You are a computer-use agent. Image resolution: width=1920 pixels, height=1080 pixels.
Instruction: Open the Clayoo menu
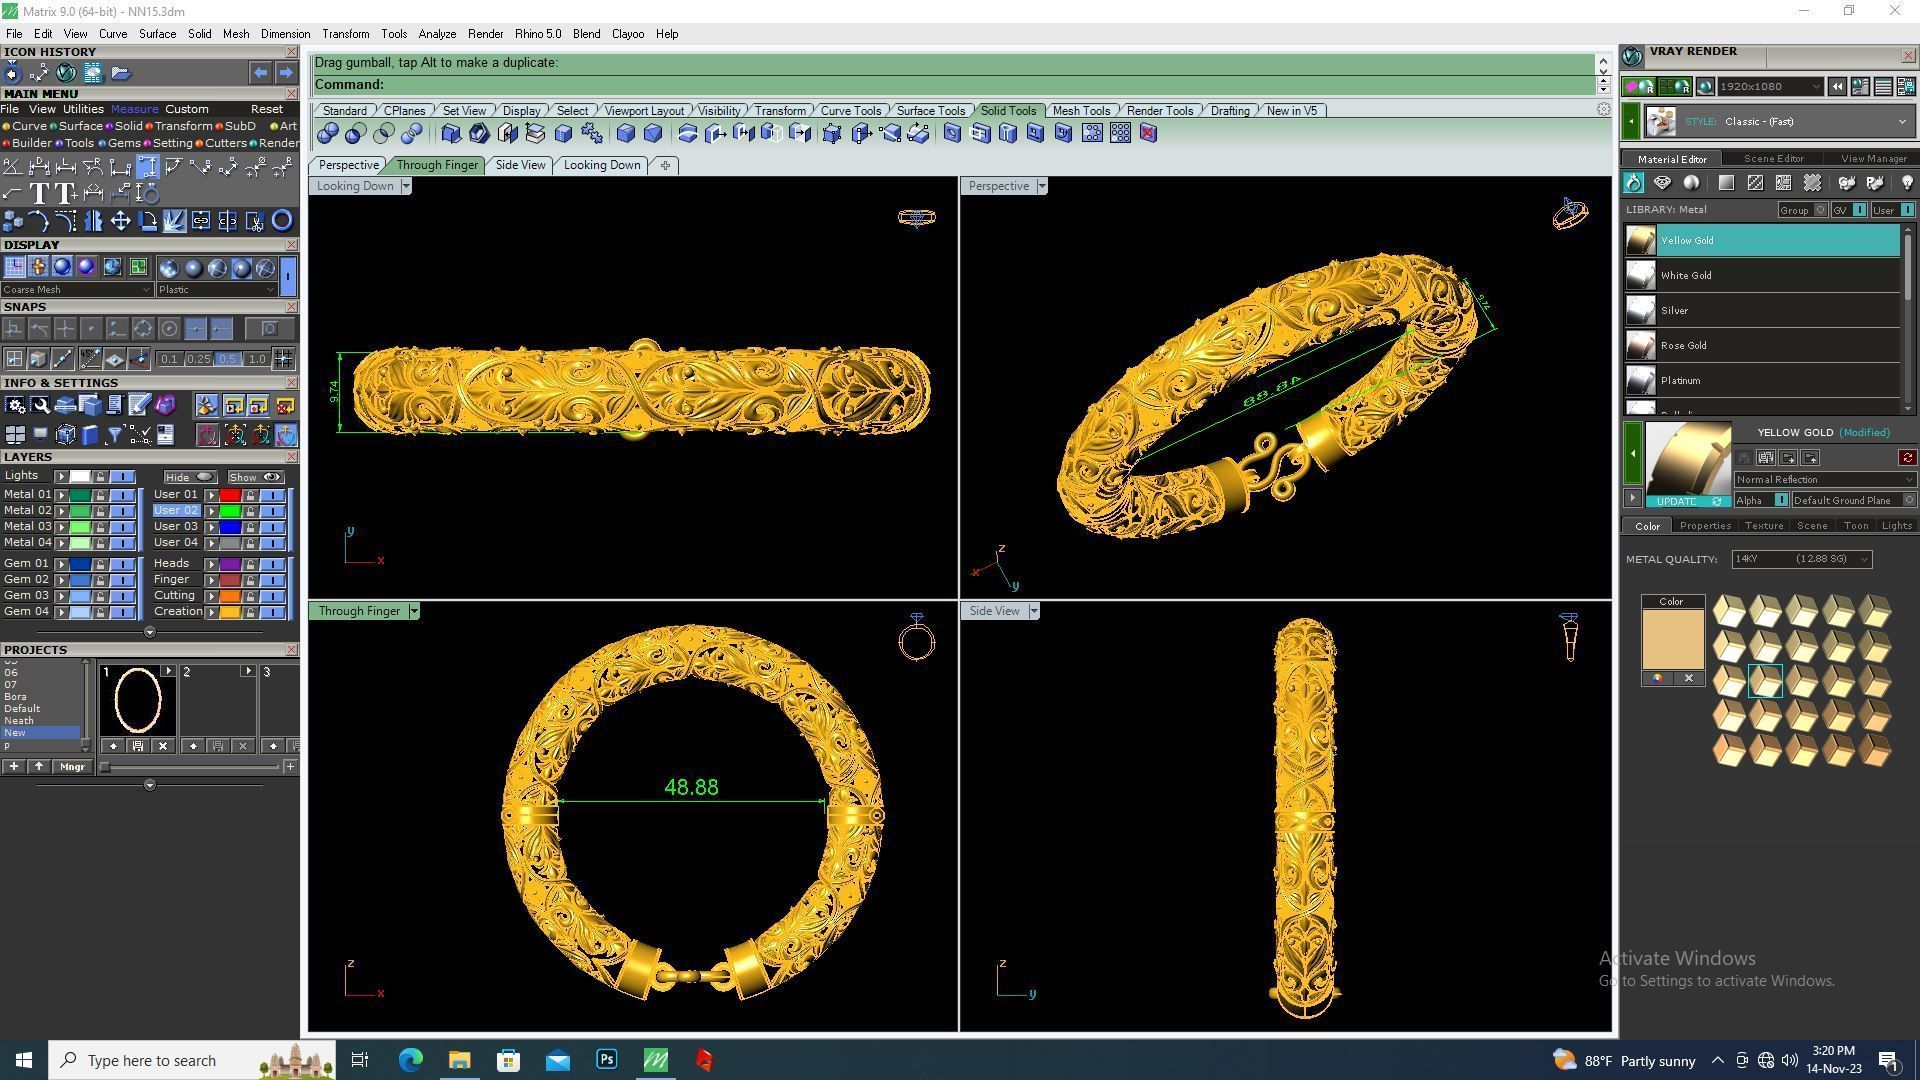point(628,34)
